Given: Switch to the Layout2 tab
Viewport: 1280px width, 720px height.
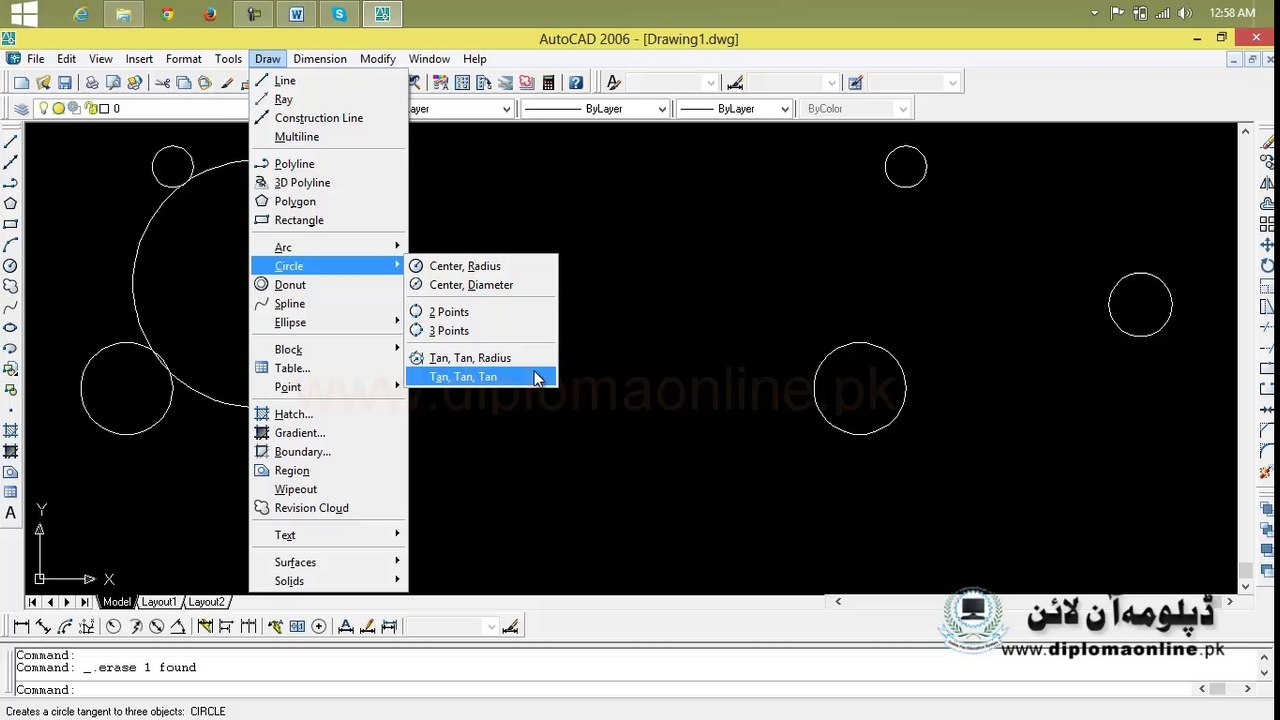Looking at the screenshot, I should coord(207,602).
